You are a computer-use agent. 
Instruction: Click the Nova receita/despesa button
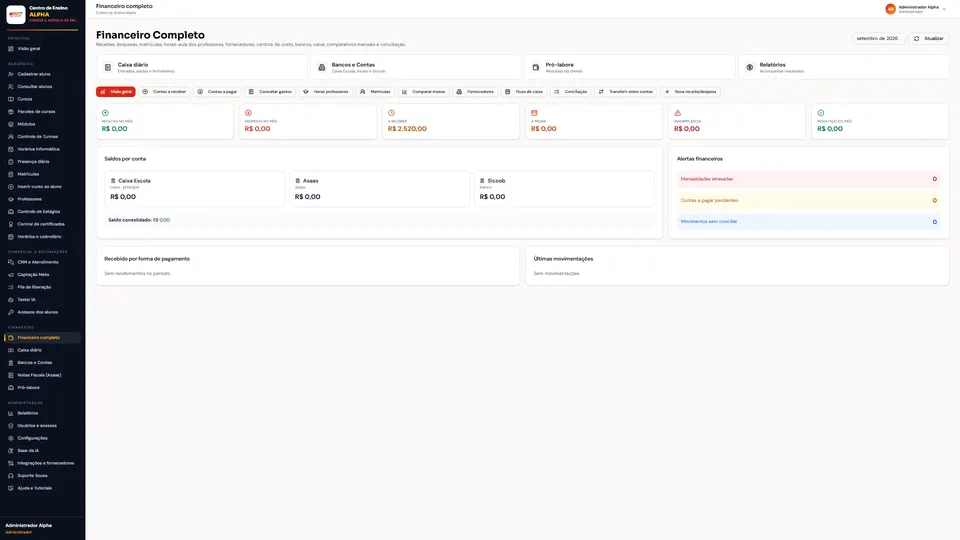pos(691,92)
